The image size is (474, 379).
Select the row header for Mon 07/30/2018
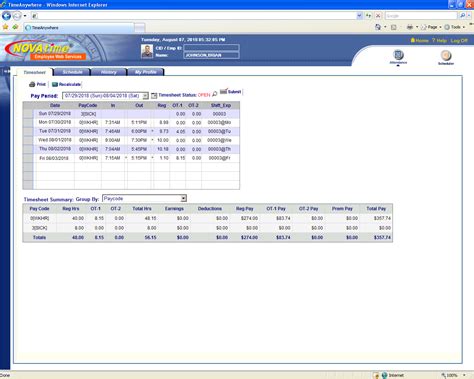tap(28, 123)
